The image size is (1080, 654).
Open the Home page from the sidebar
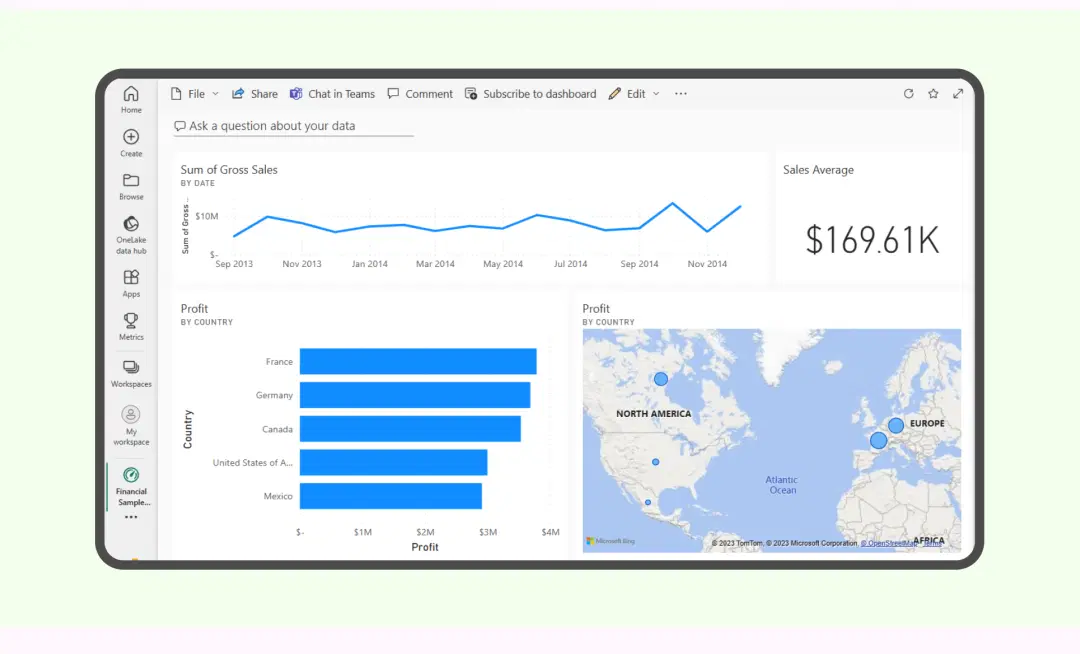click(x=130, y=97)
